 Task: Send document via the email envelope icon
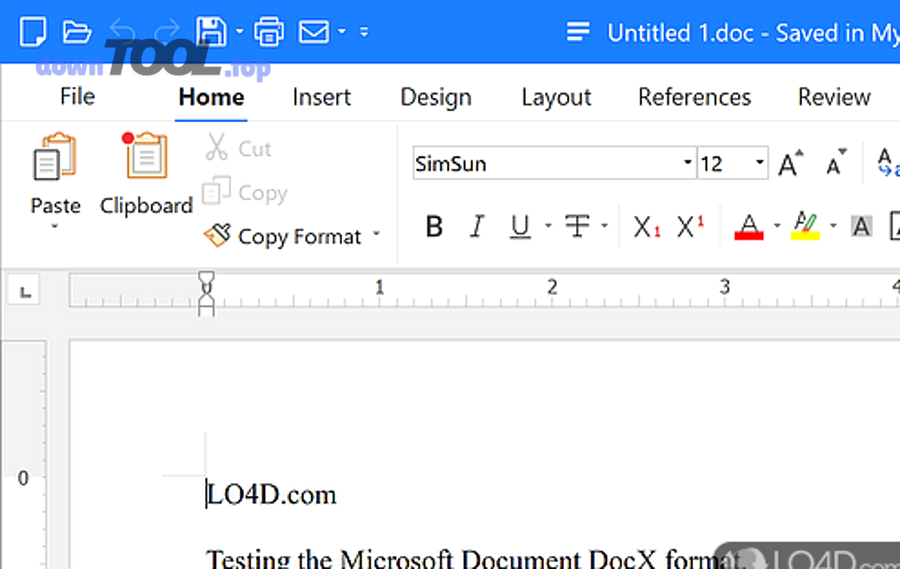coord(313,32)
